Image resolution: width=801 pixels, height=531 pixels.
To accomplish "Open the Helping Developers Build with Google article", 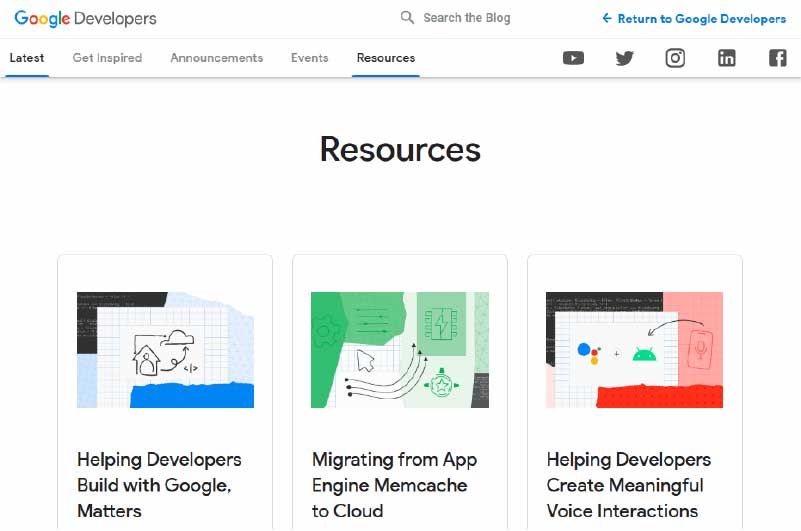I will click(159, 484).
